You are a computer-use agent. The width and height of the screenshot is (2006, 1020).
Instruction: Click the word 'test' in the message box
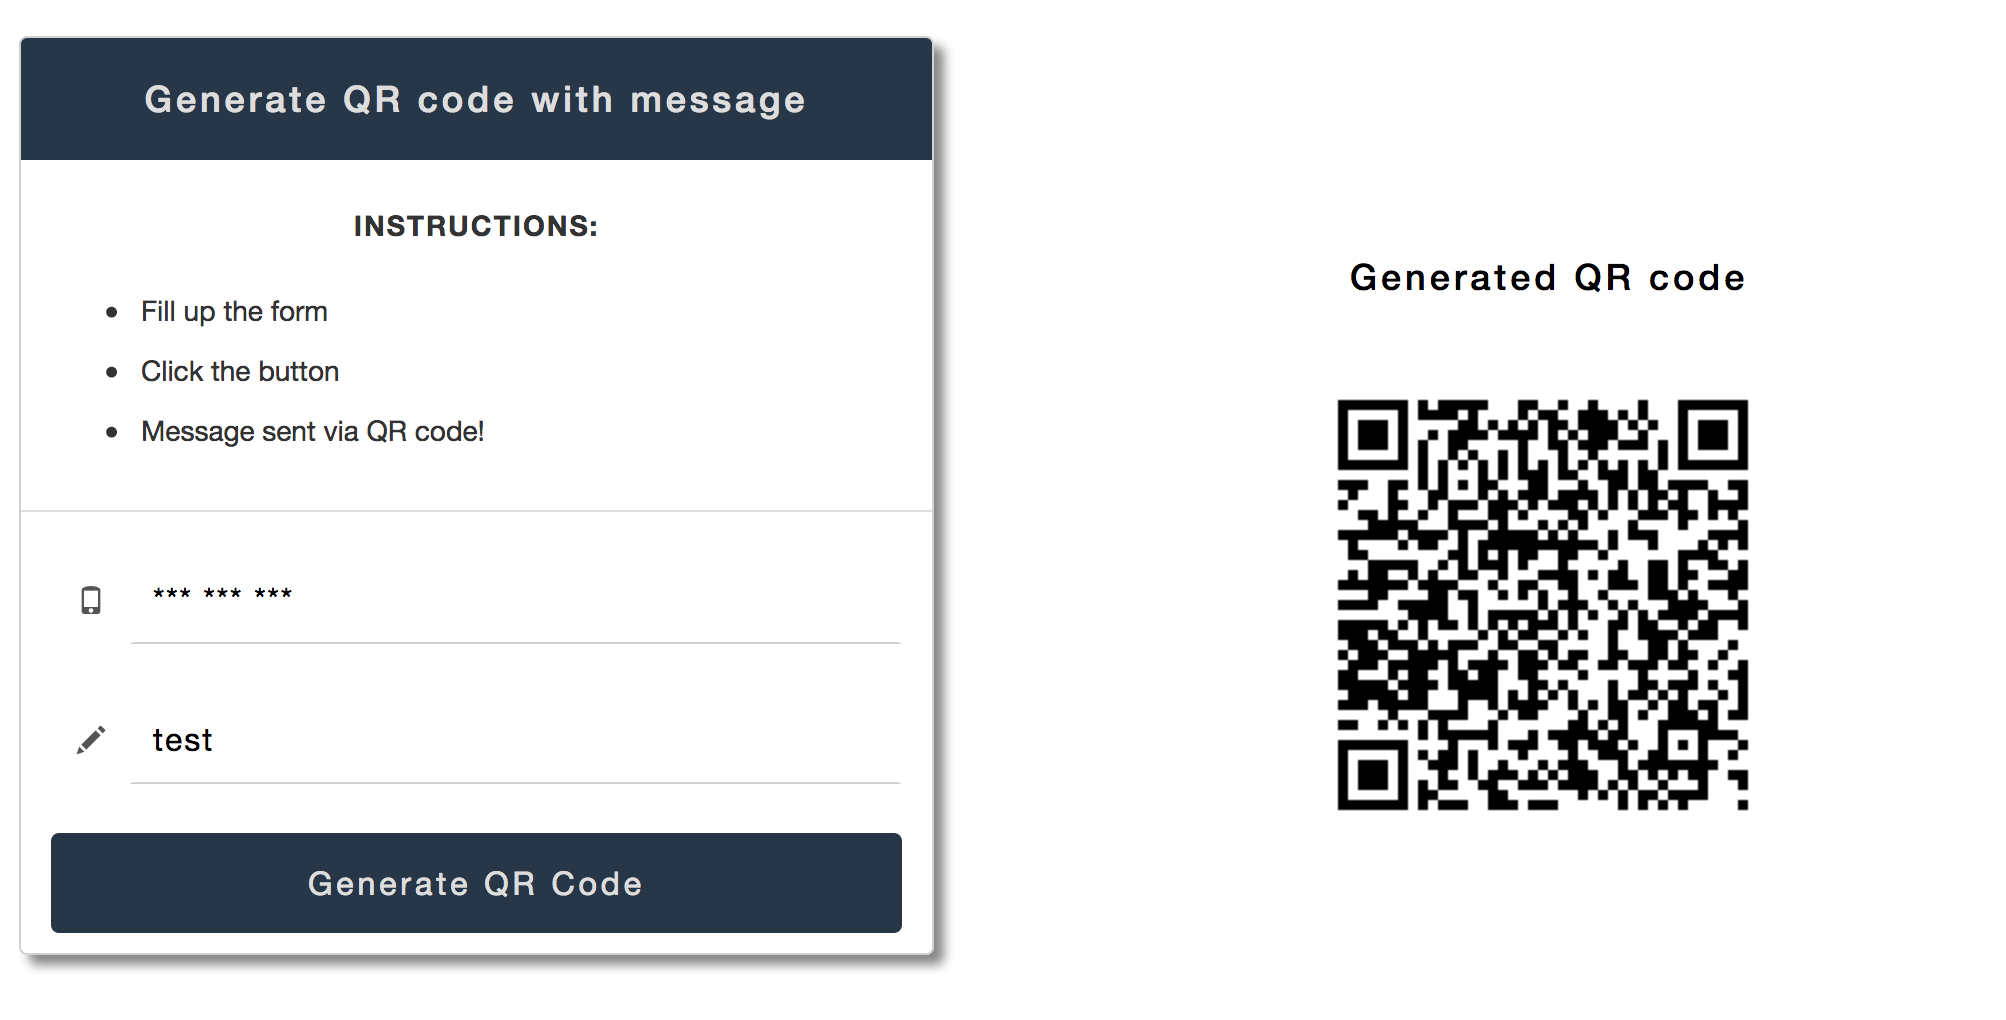click(182, 740)
